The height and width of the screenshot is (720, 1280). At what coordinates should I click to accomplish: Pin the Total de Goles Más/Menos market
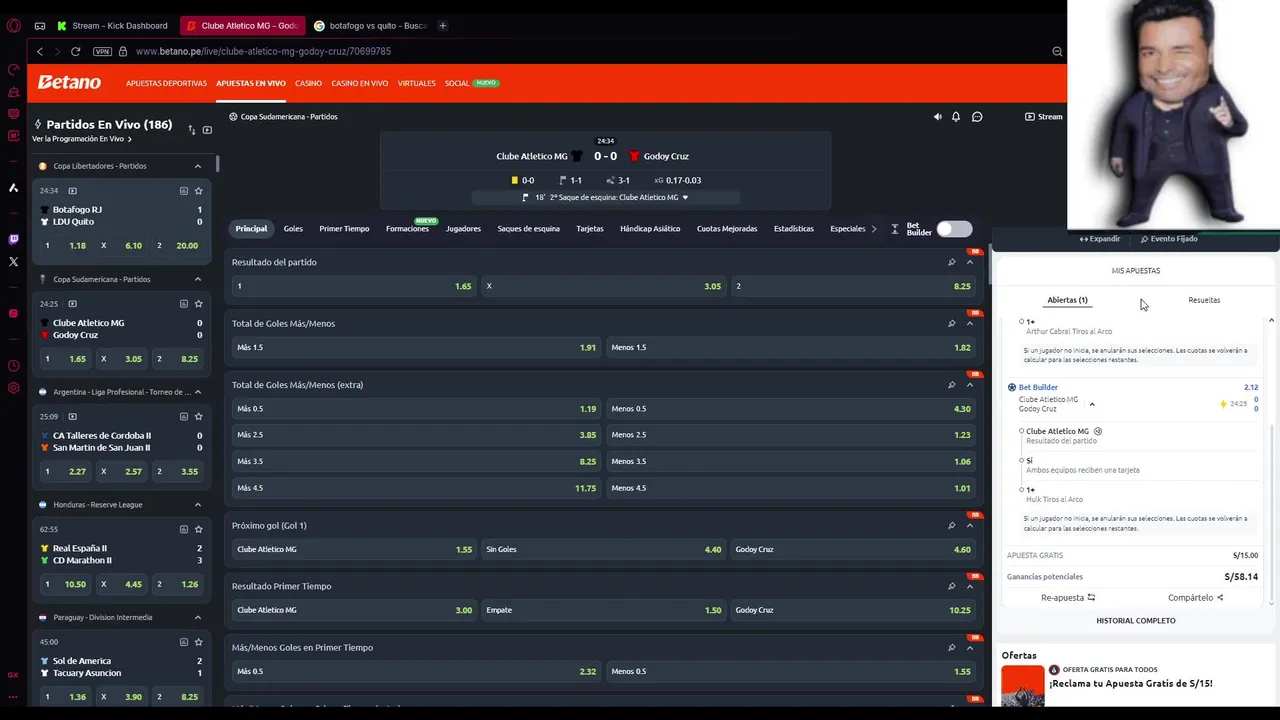point(952,323)
